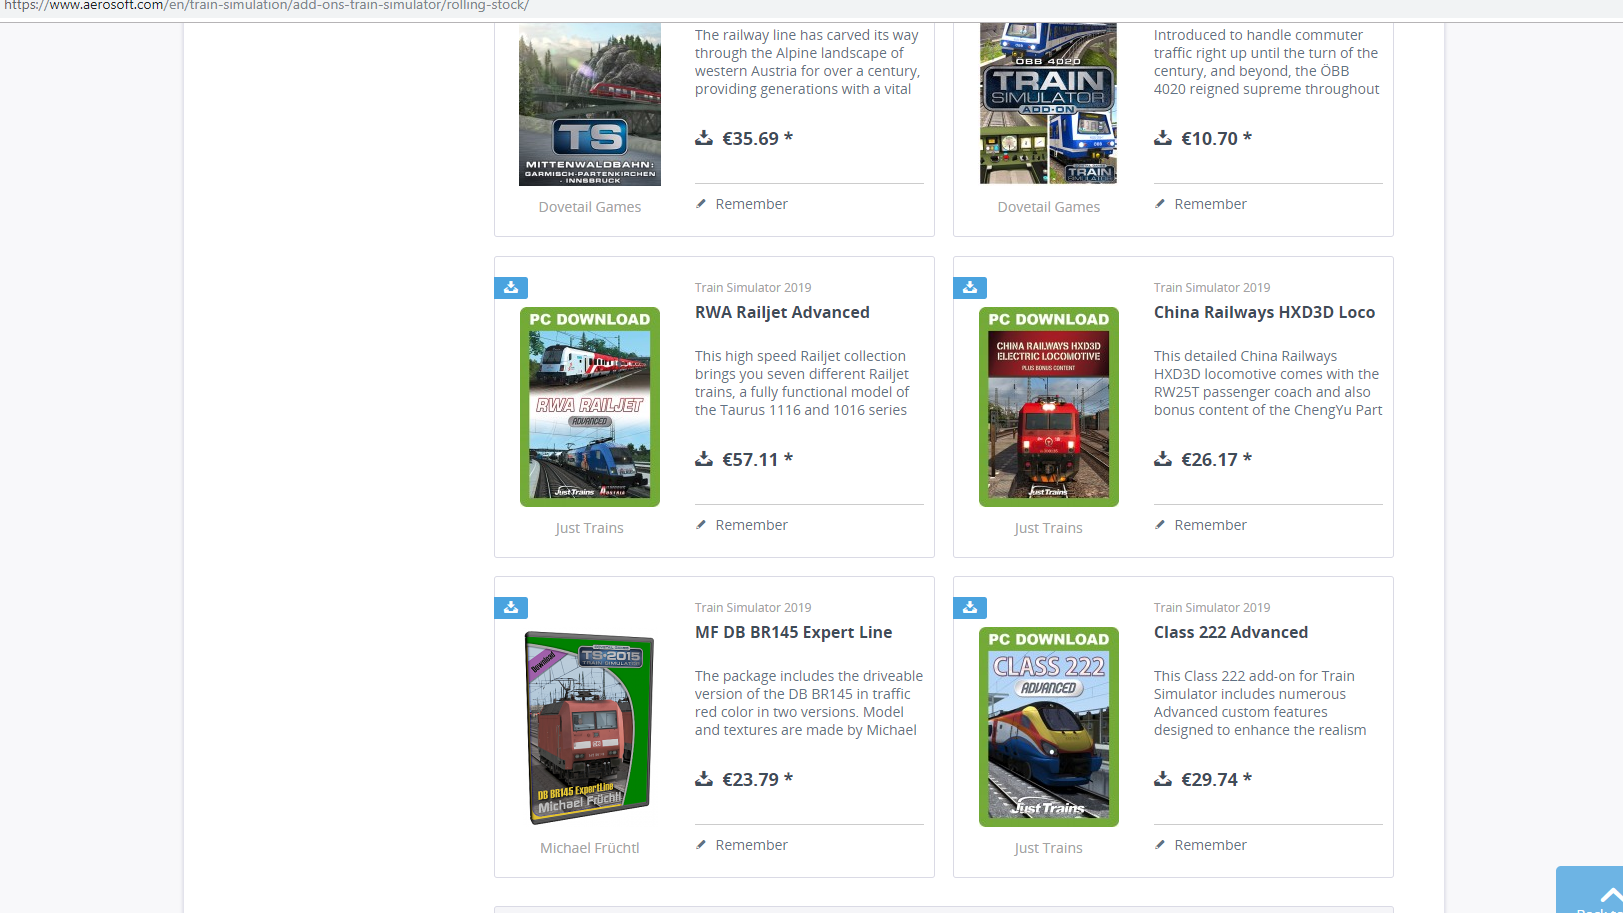Image resolution: width=1623 pixels, height=913 pixels.
Task: Click the €57.11 price text
Action: (x=758, y=459)
